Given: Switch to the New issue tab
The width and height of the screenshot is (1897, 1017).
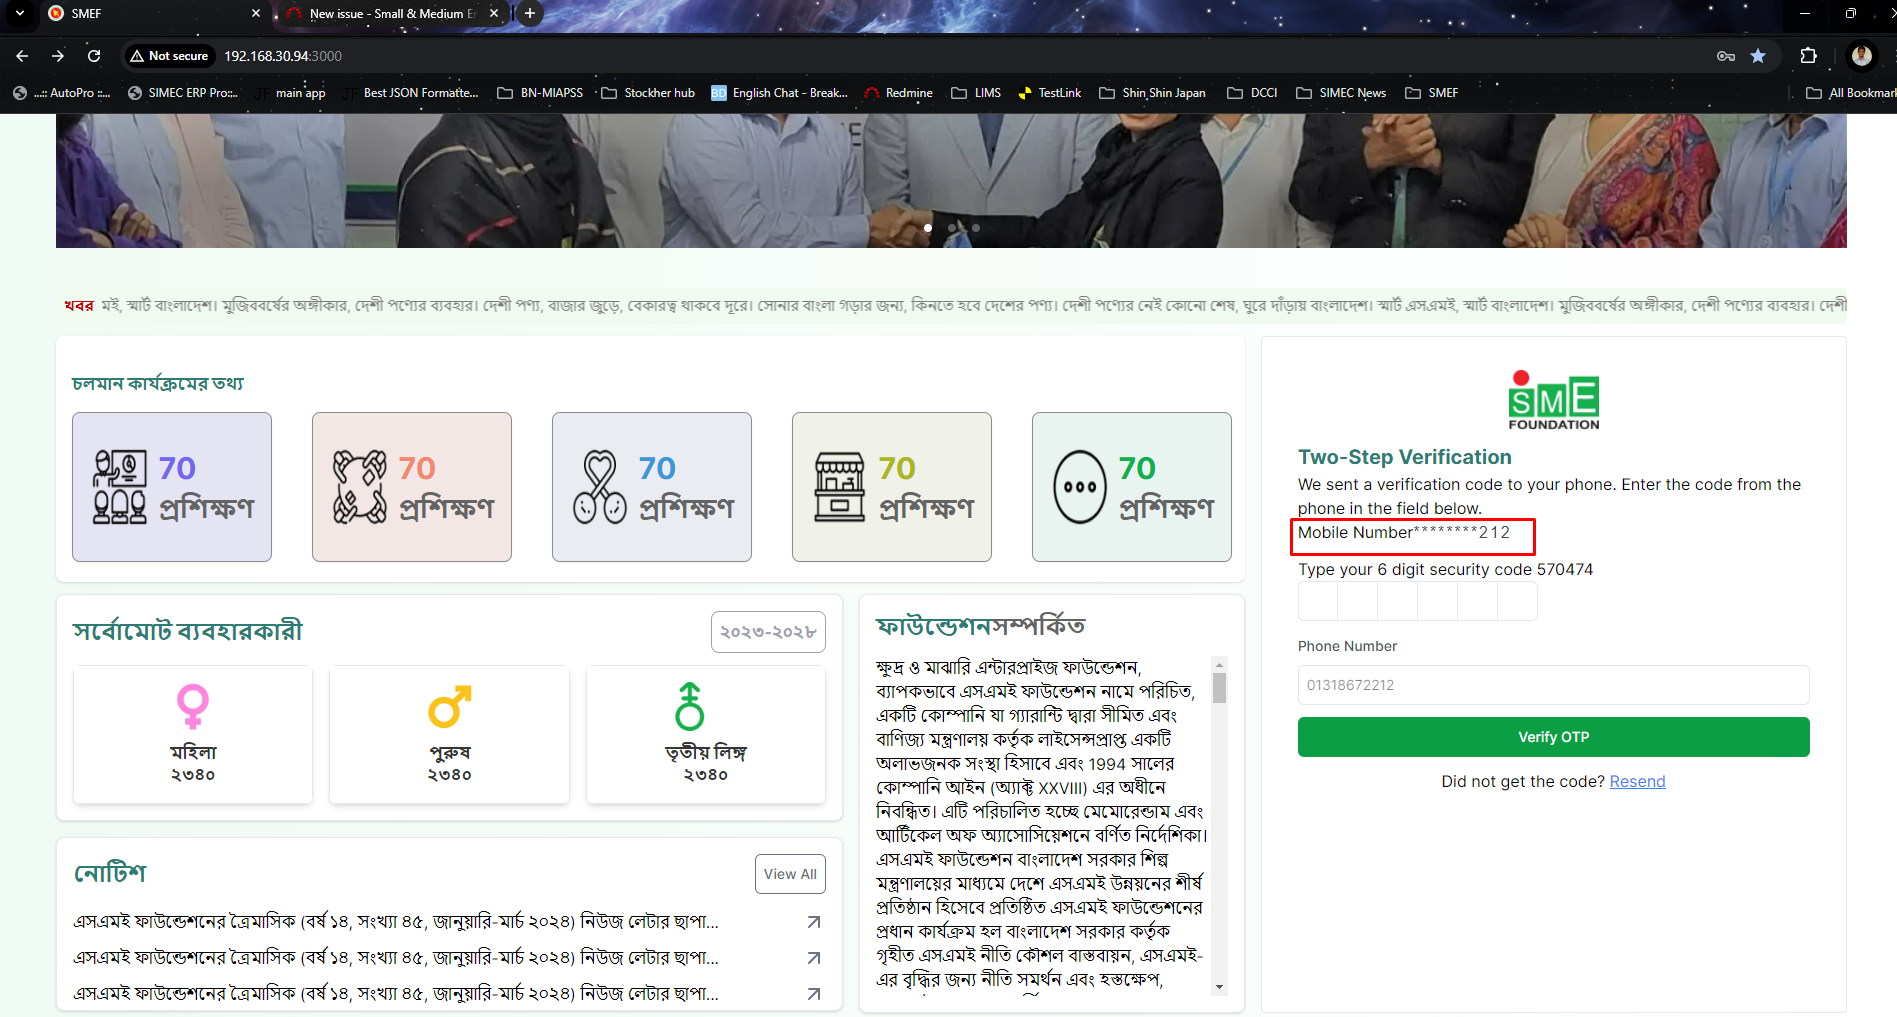Looking at the screenshot, I should pyautogui.click(x=391, y=13).
